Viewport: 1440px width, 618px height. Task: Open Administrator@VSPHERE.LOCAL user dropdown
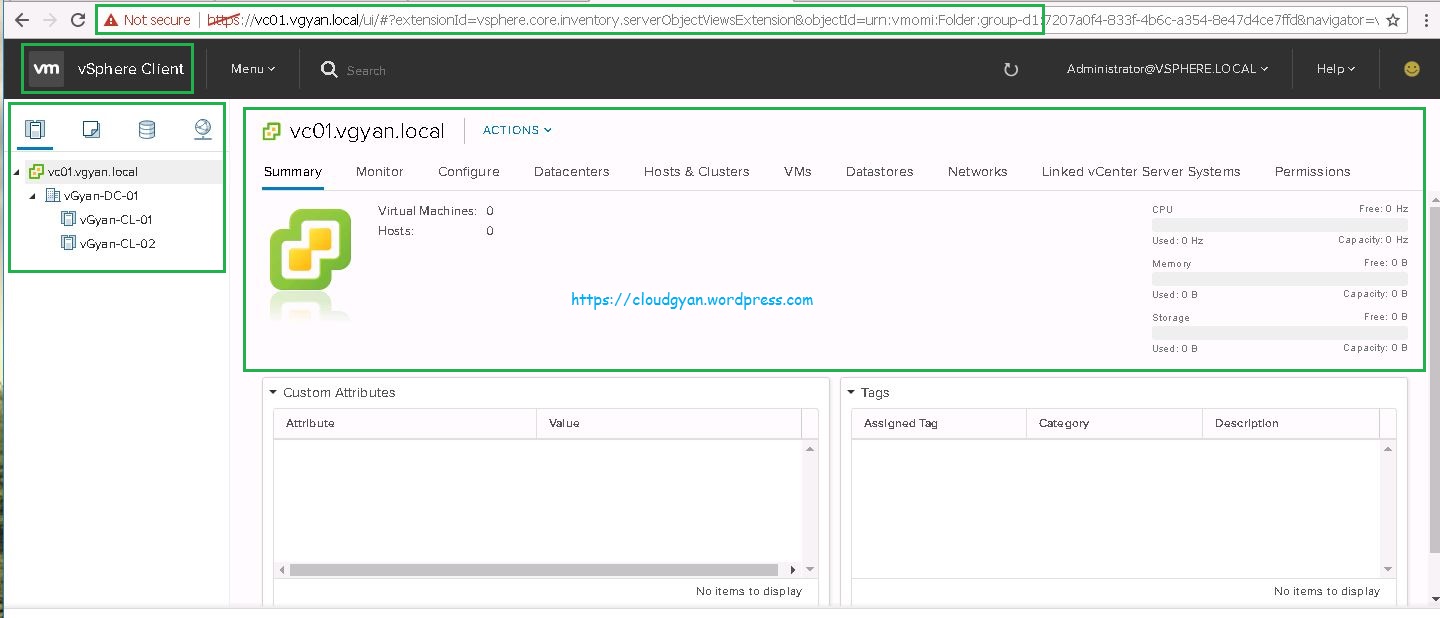pos(1167,69)
